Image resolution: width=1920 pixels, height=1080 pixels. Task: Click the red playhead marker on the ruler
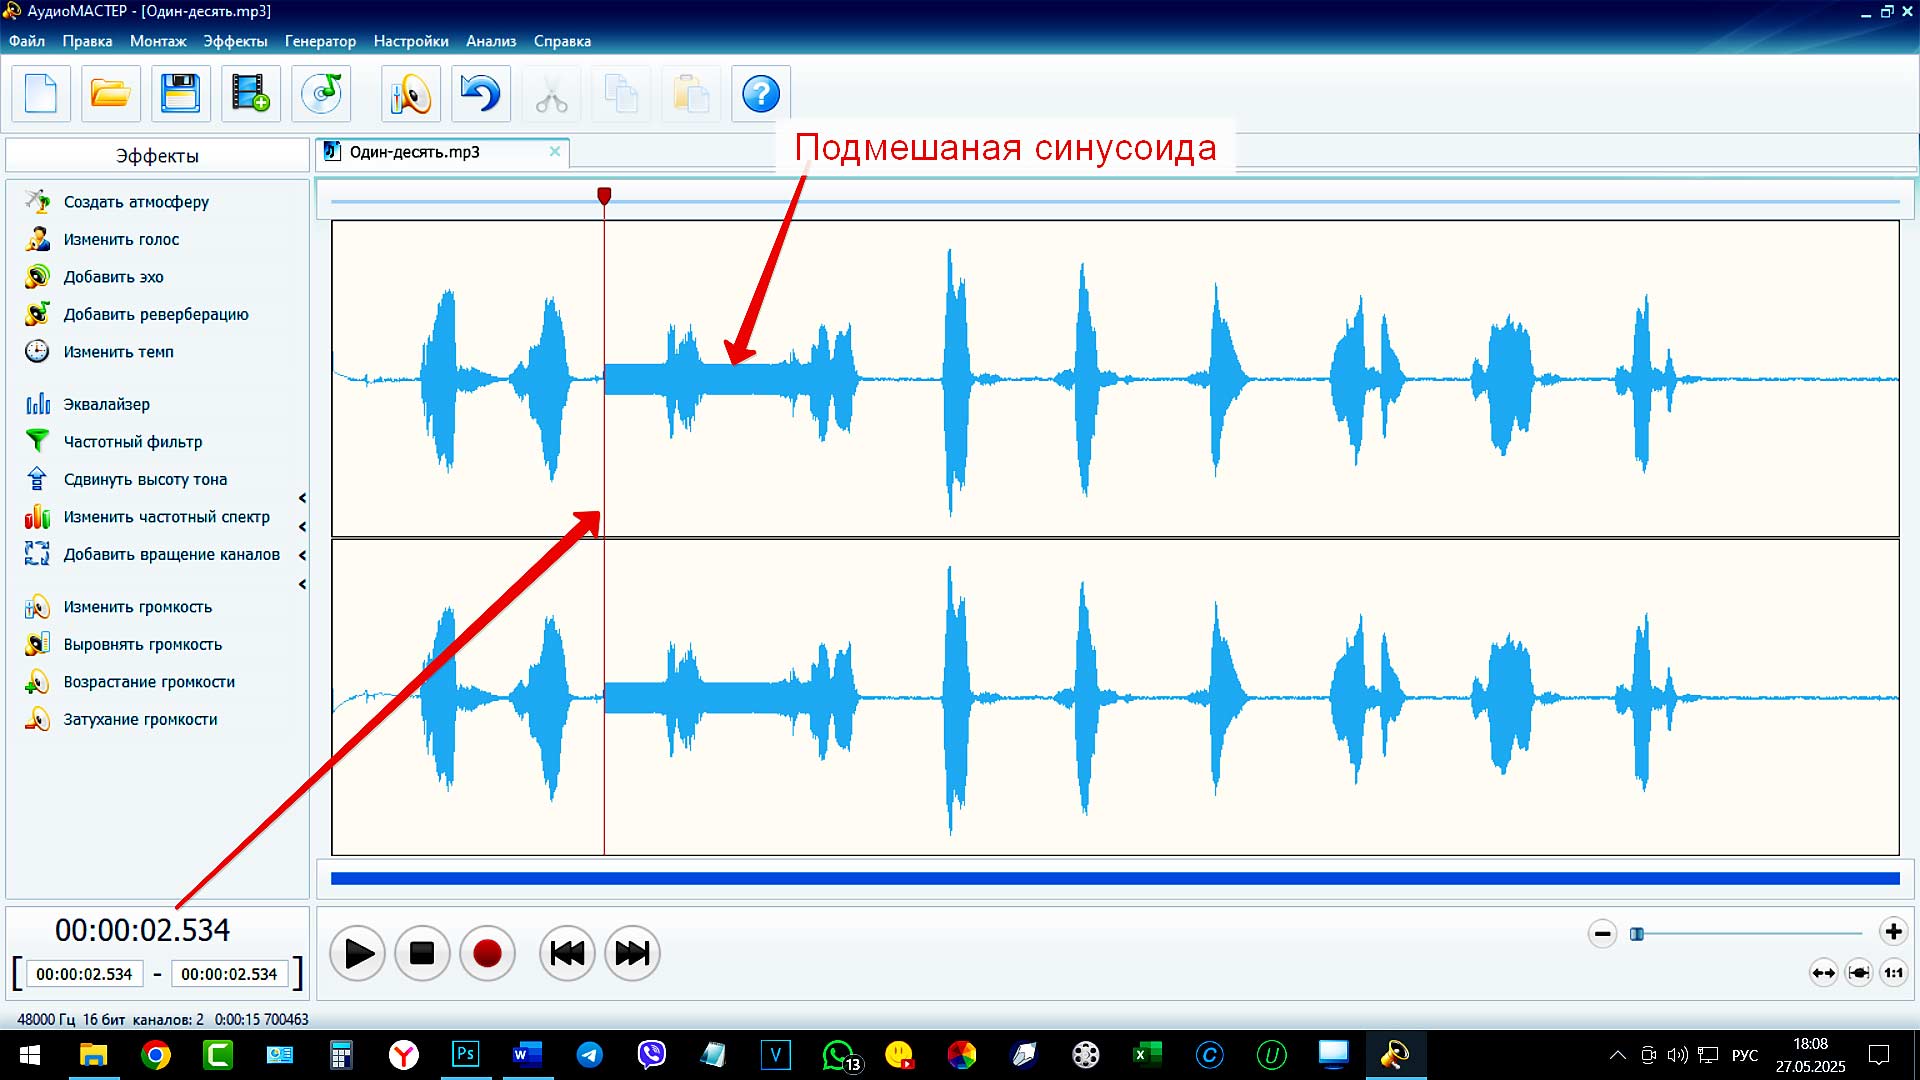click(604, 196)
